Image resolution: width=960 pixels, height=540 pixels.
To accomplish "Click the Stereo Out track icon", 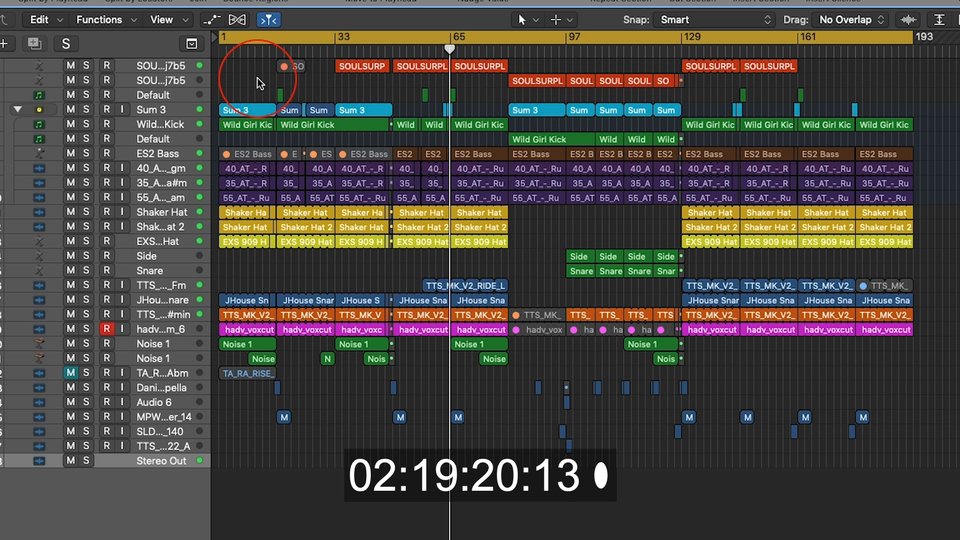I will pos(39,460).
